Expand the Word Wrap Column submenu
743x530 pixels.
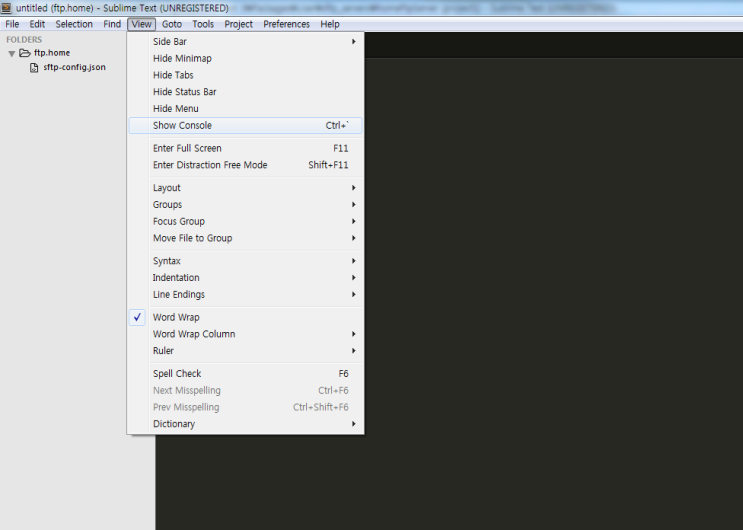pos(245,334)
